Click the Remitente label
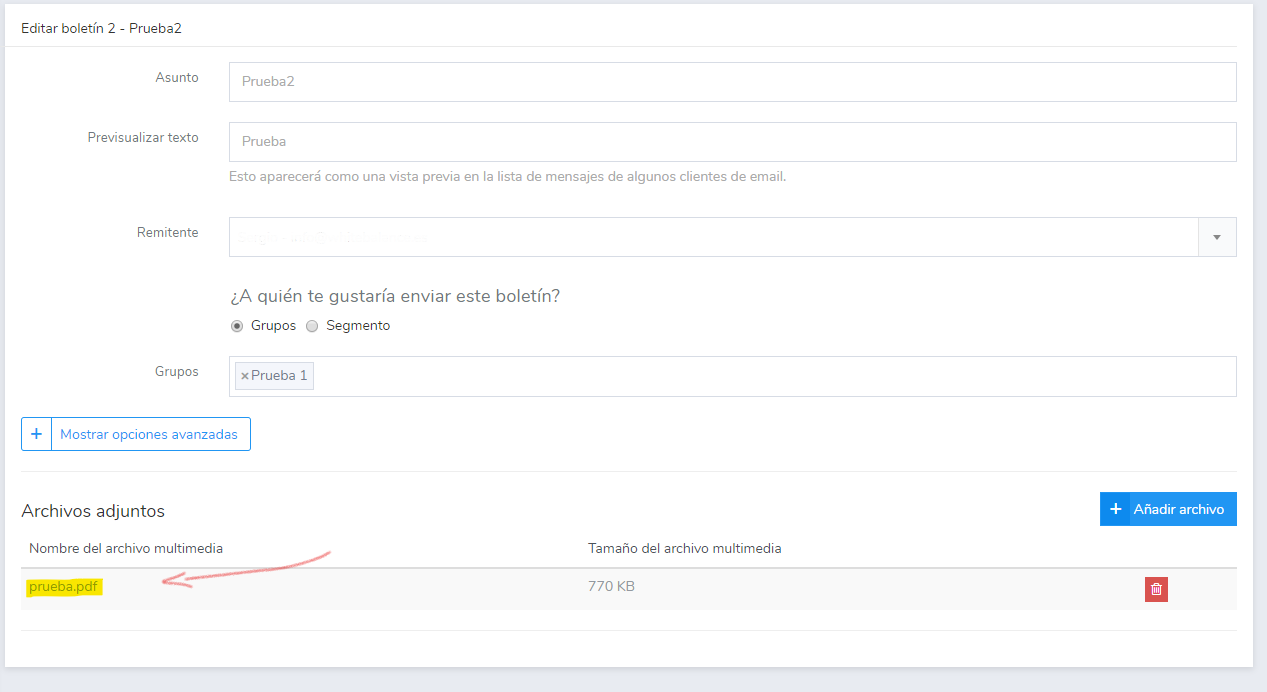 [168, 232]
